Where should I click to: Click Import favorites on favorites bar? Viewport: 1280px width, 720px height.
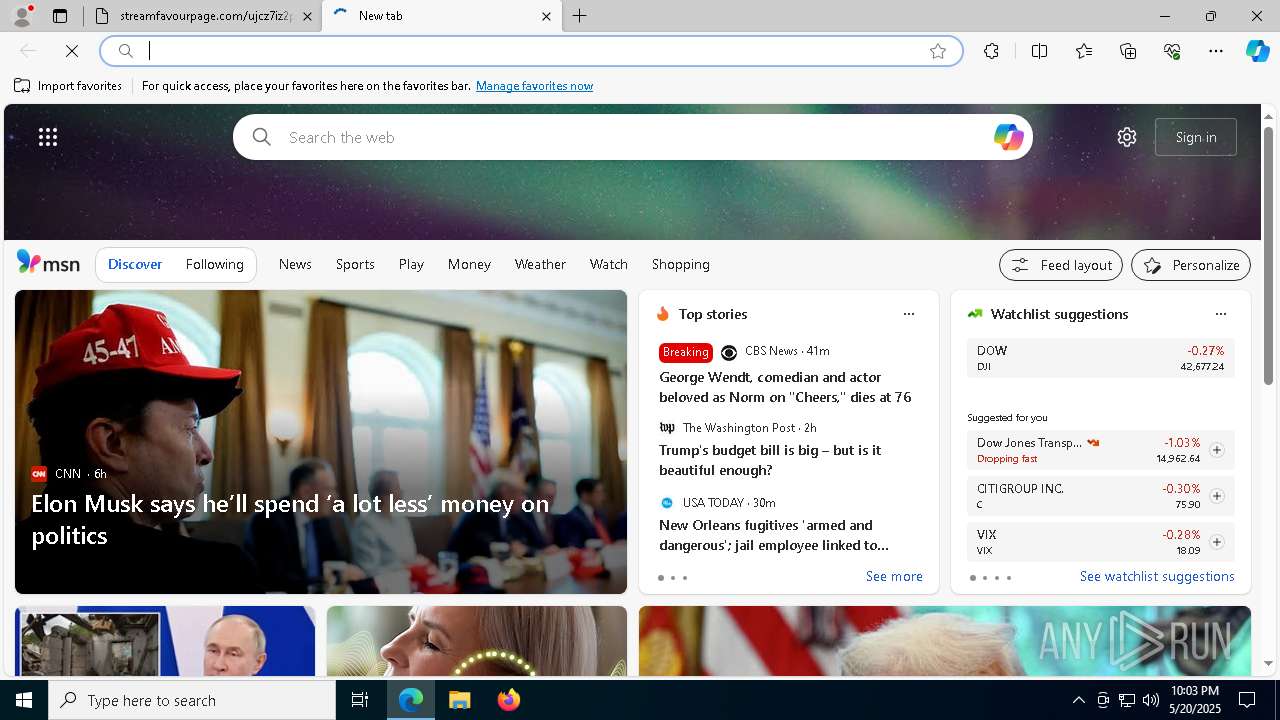(x=69, y=86)
